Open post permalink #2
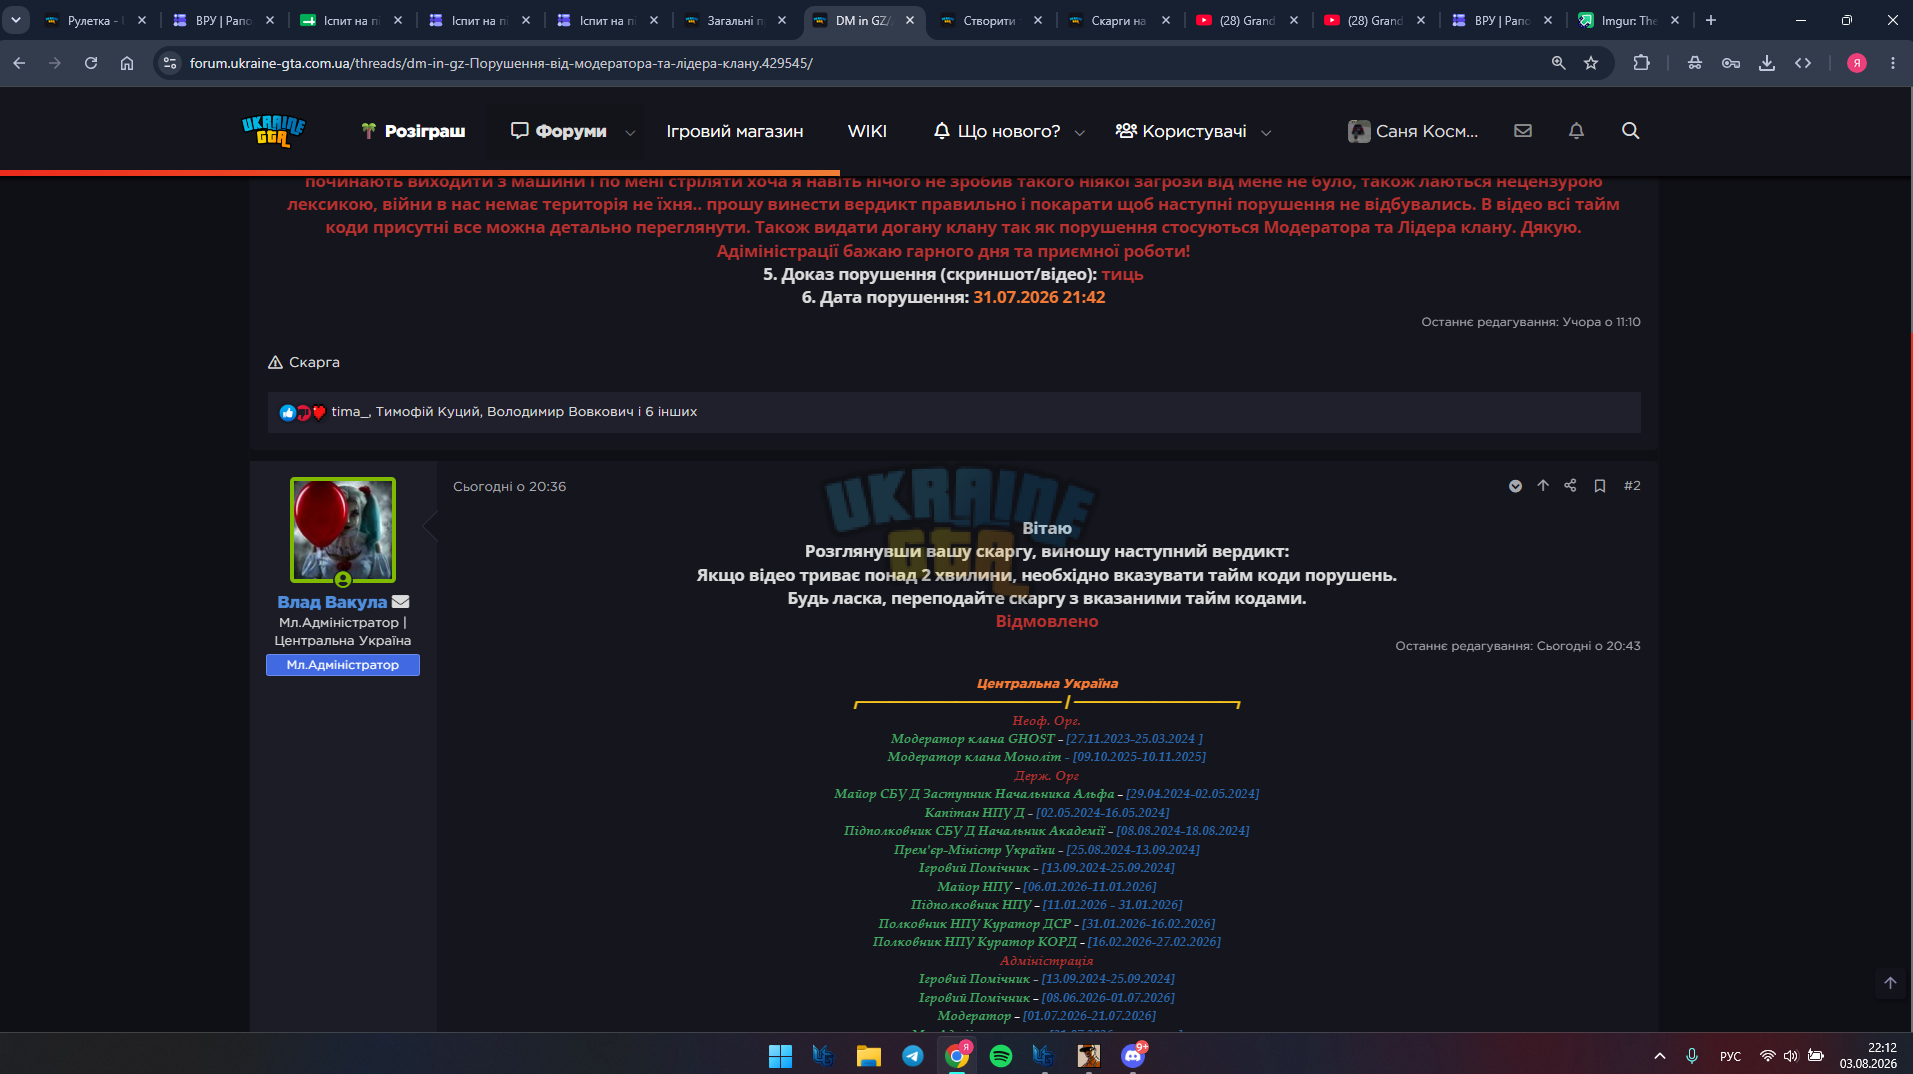The height and width of the screenshot is (1074, 1913). pyautogui.click(x=1632, y=486)
